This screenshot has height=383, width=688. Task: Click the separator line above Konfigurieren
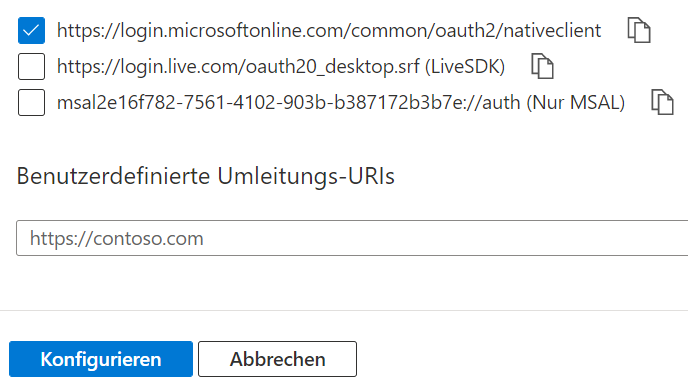click(x=344, y=311)
